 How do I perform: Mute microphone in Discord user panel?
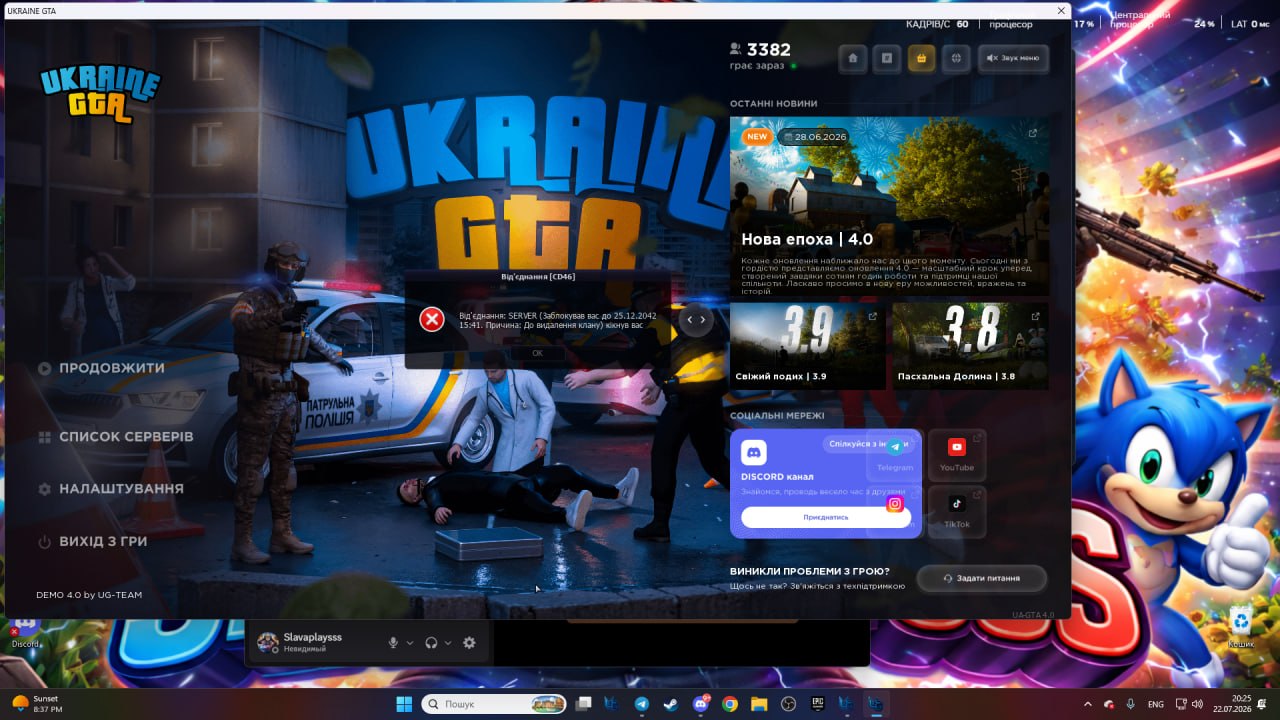pyautogui.click(x=394, y=643)
